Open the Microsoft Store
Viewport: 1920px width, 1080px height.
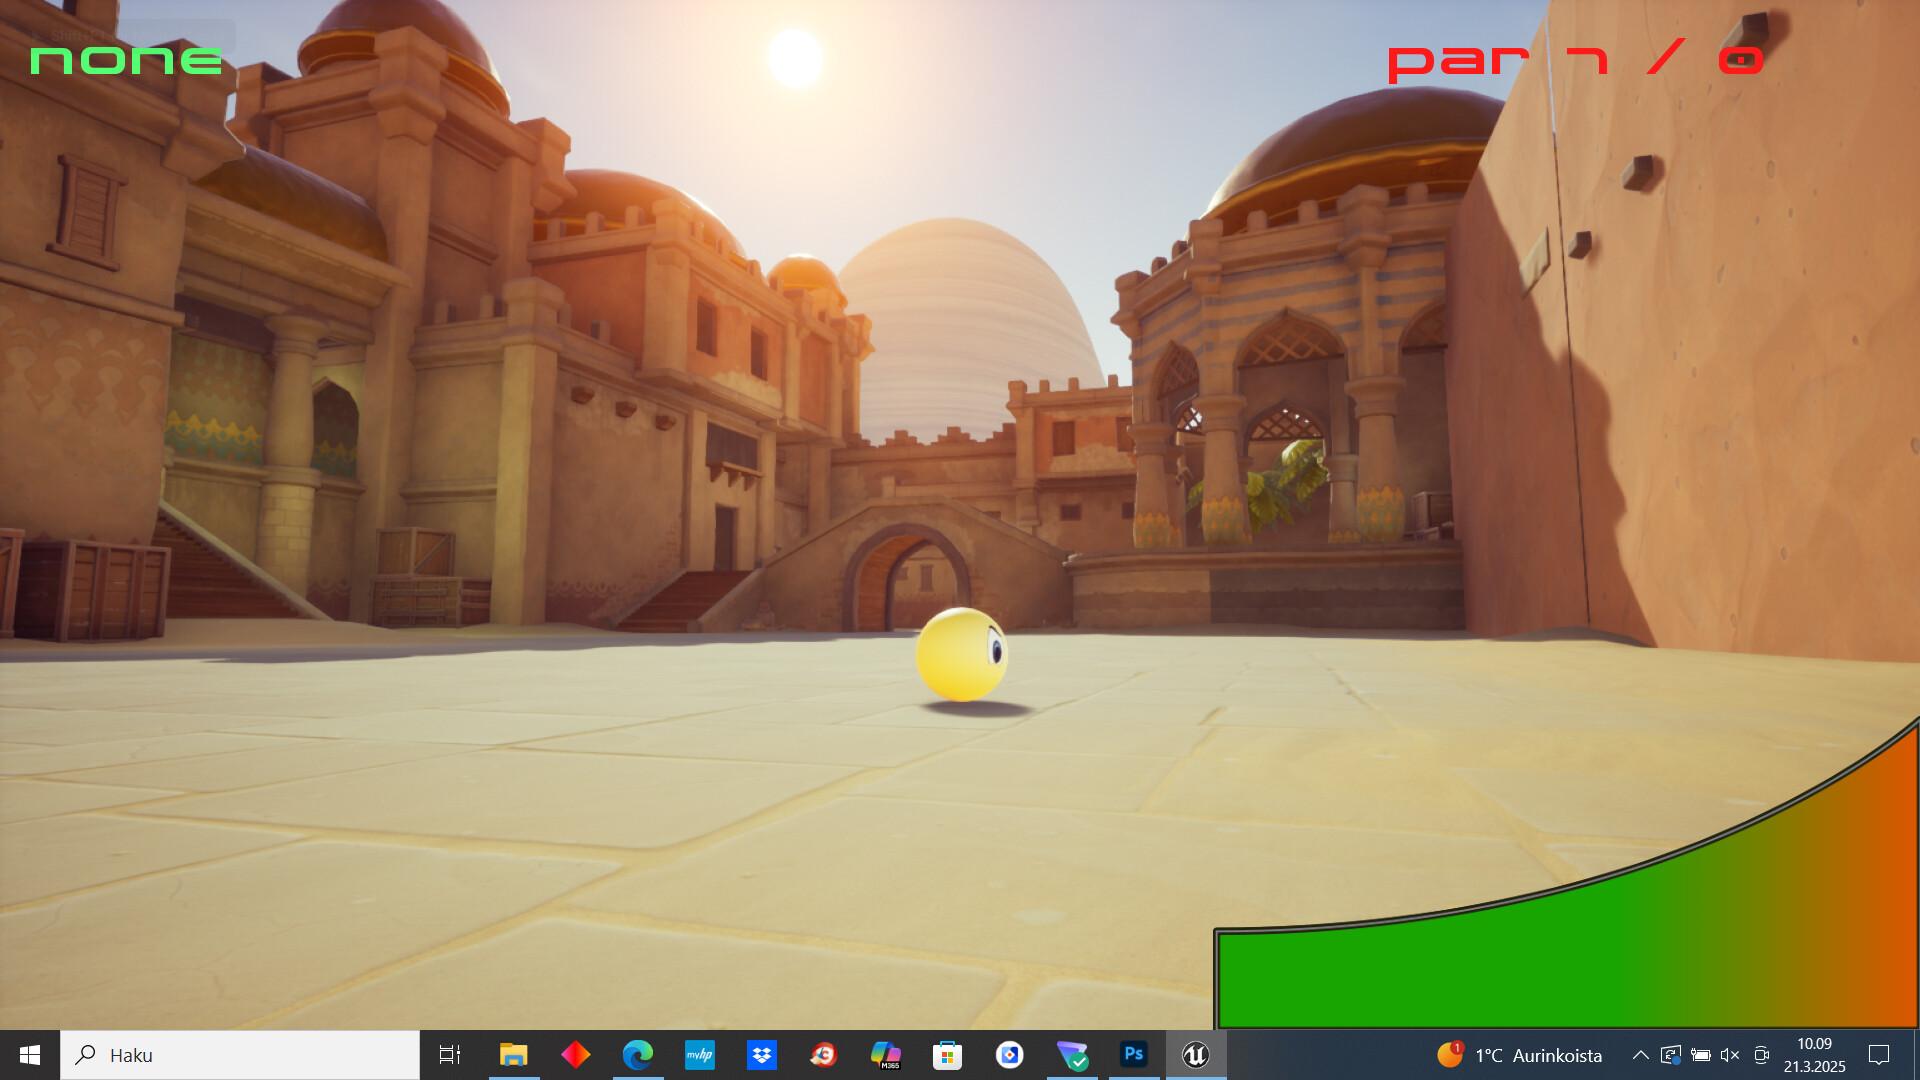tap(948, 1055)
